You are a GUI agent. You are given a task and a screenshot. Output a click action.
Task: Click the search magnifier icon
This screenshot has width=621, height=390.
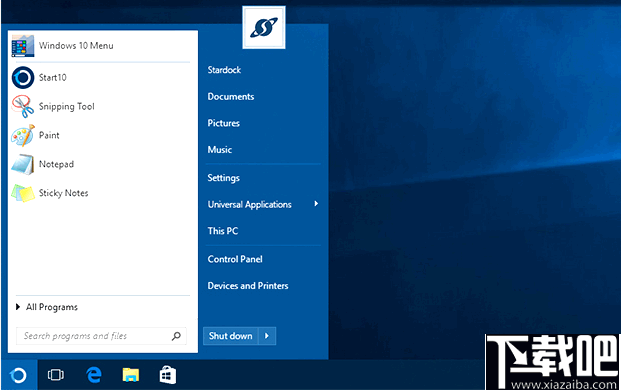point(176,336)
